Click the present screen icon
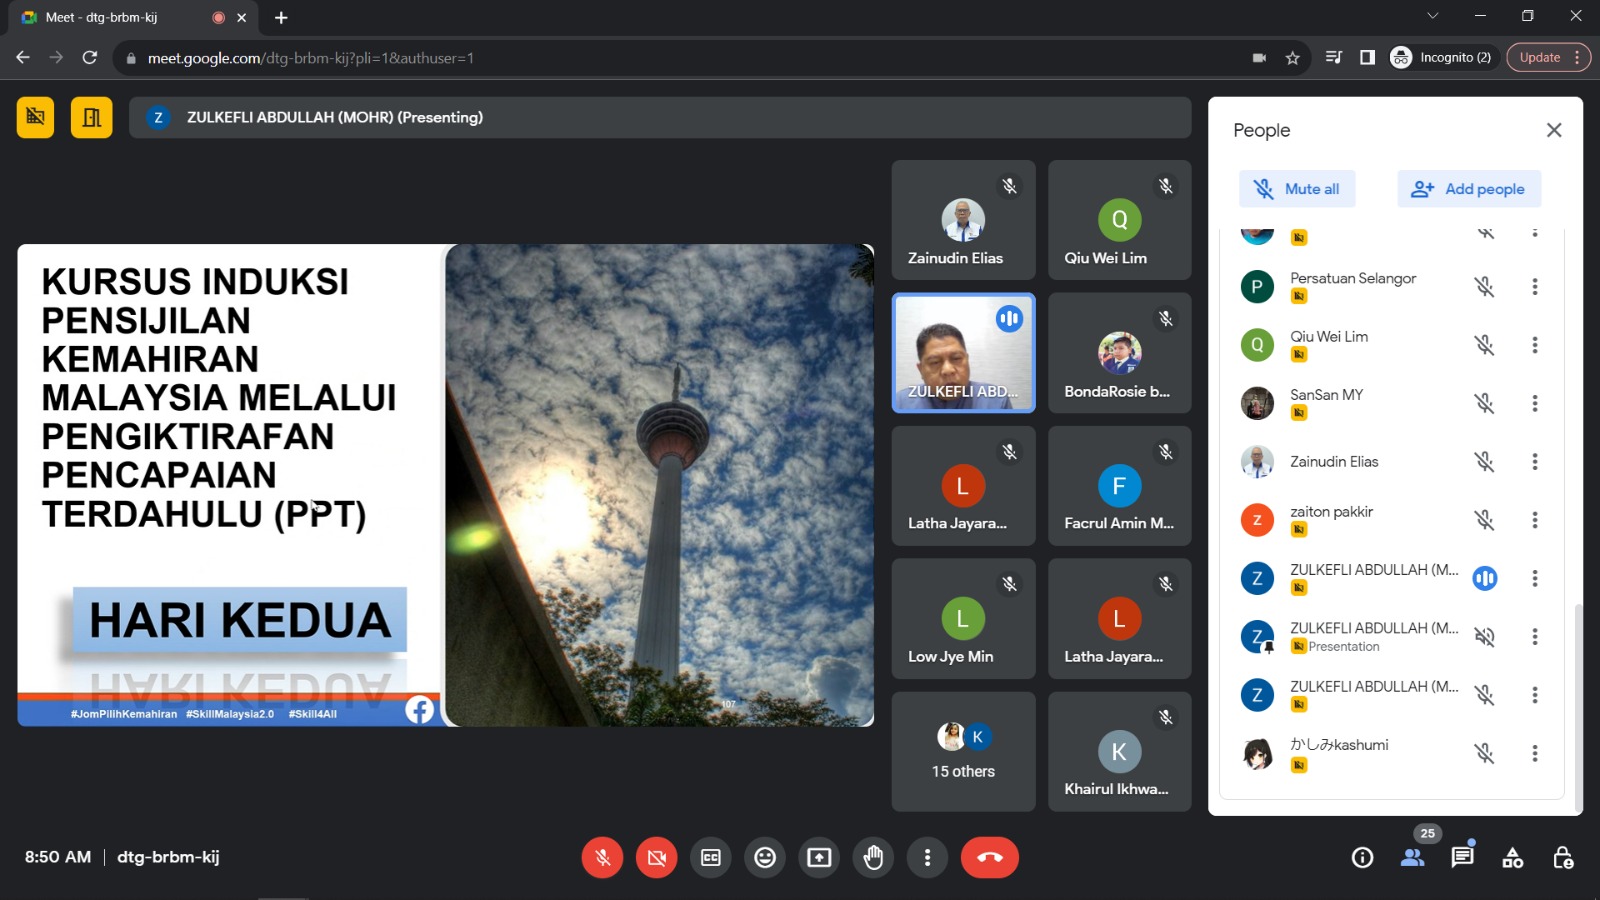Viewport: 1600px width, 900px height. tap(819, 857)
